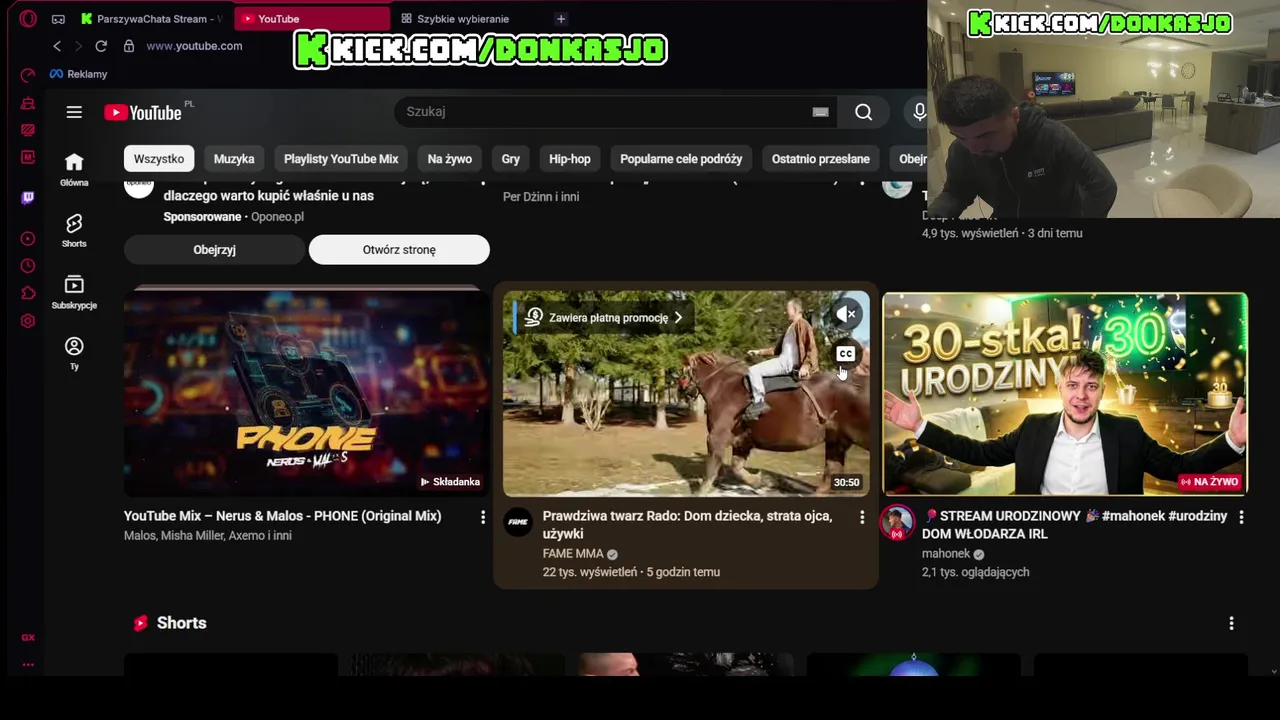
Task: Click the www.youtube.com address bar
Action: (x=194, y=46)
